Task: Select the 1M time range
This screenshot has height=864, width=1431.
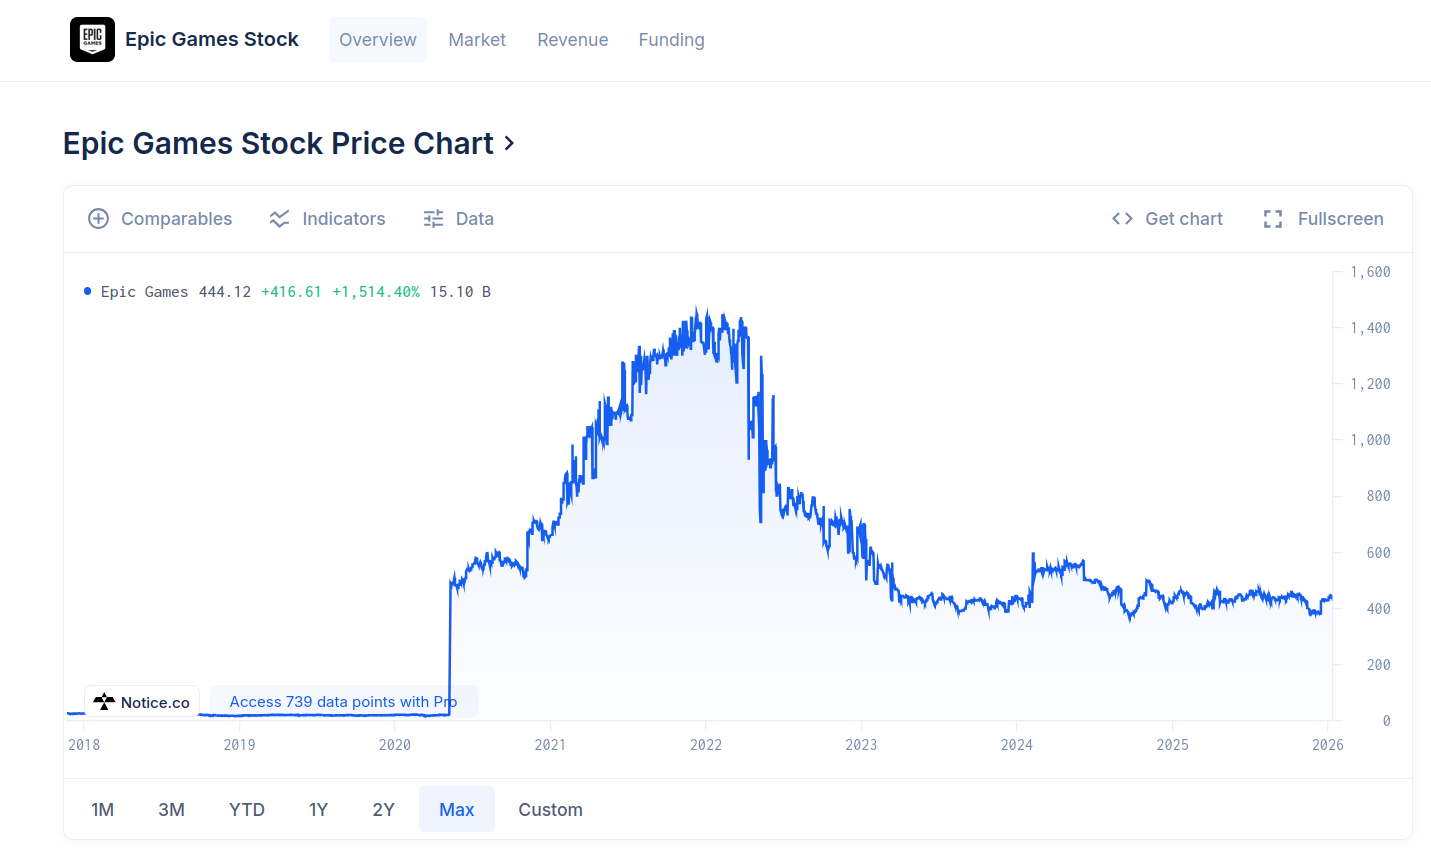Action: click(x=102, y=810)
